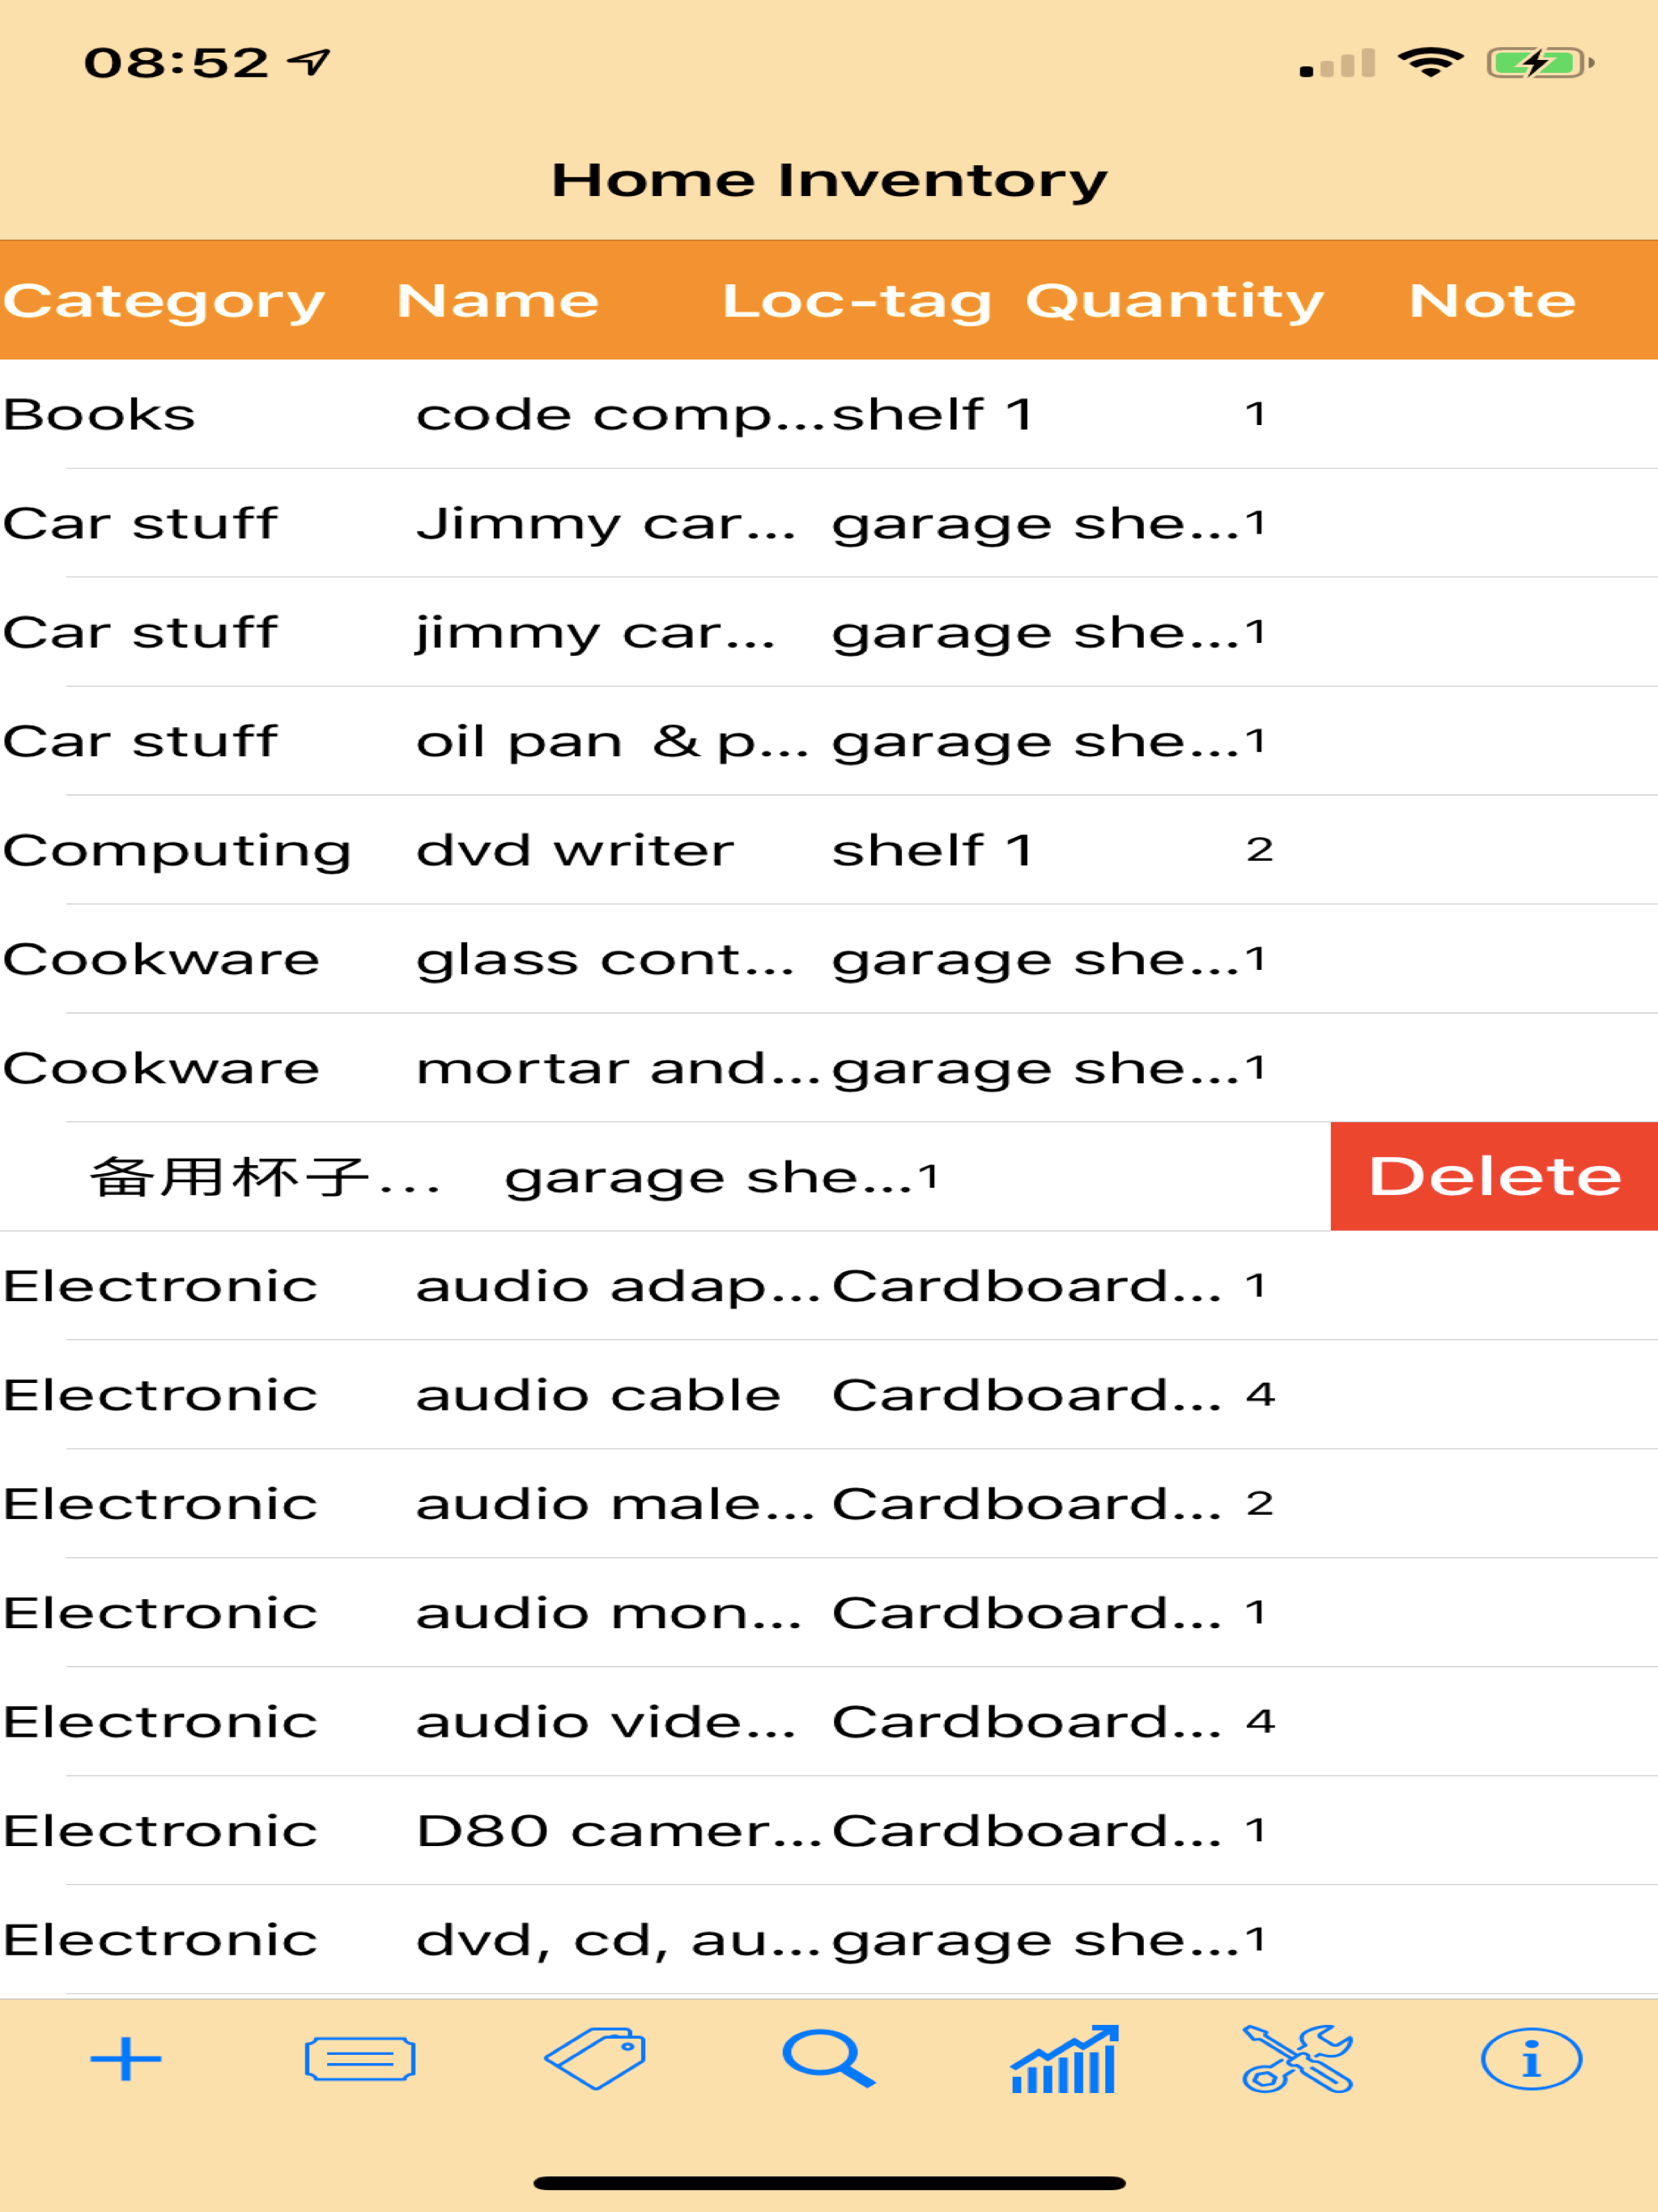Open the statistics bar chart icon
The height and width of the screenshot is (2212, 1658).
(1064, 2059)
